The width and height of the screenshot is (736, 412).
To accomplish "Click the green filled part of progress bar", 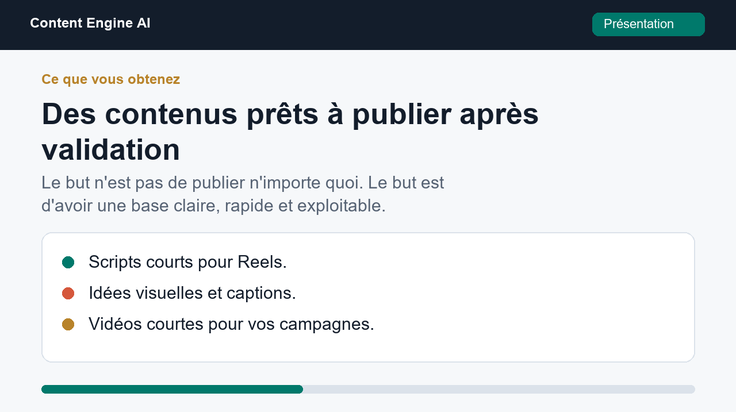I will click(x=172, y=389).
